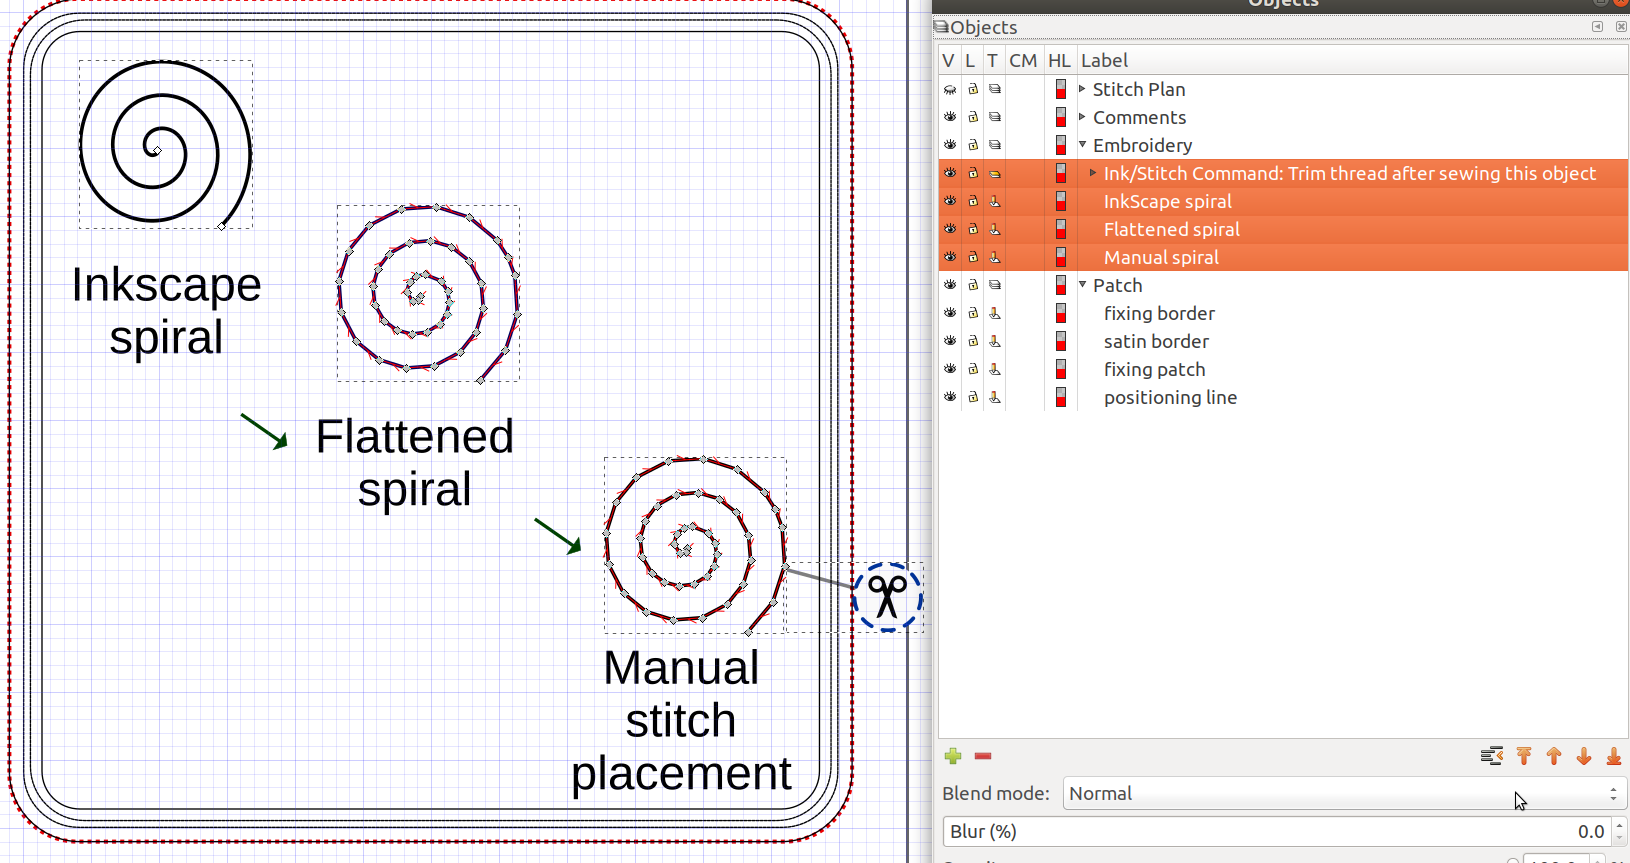Raise selection to top with the barred up arrow
The image size is (1630, 863).
click(x=1524, y=756)
